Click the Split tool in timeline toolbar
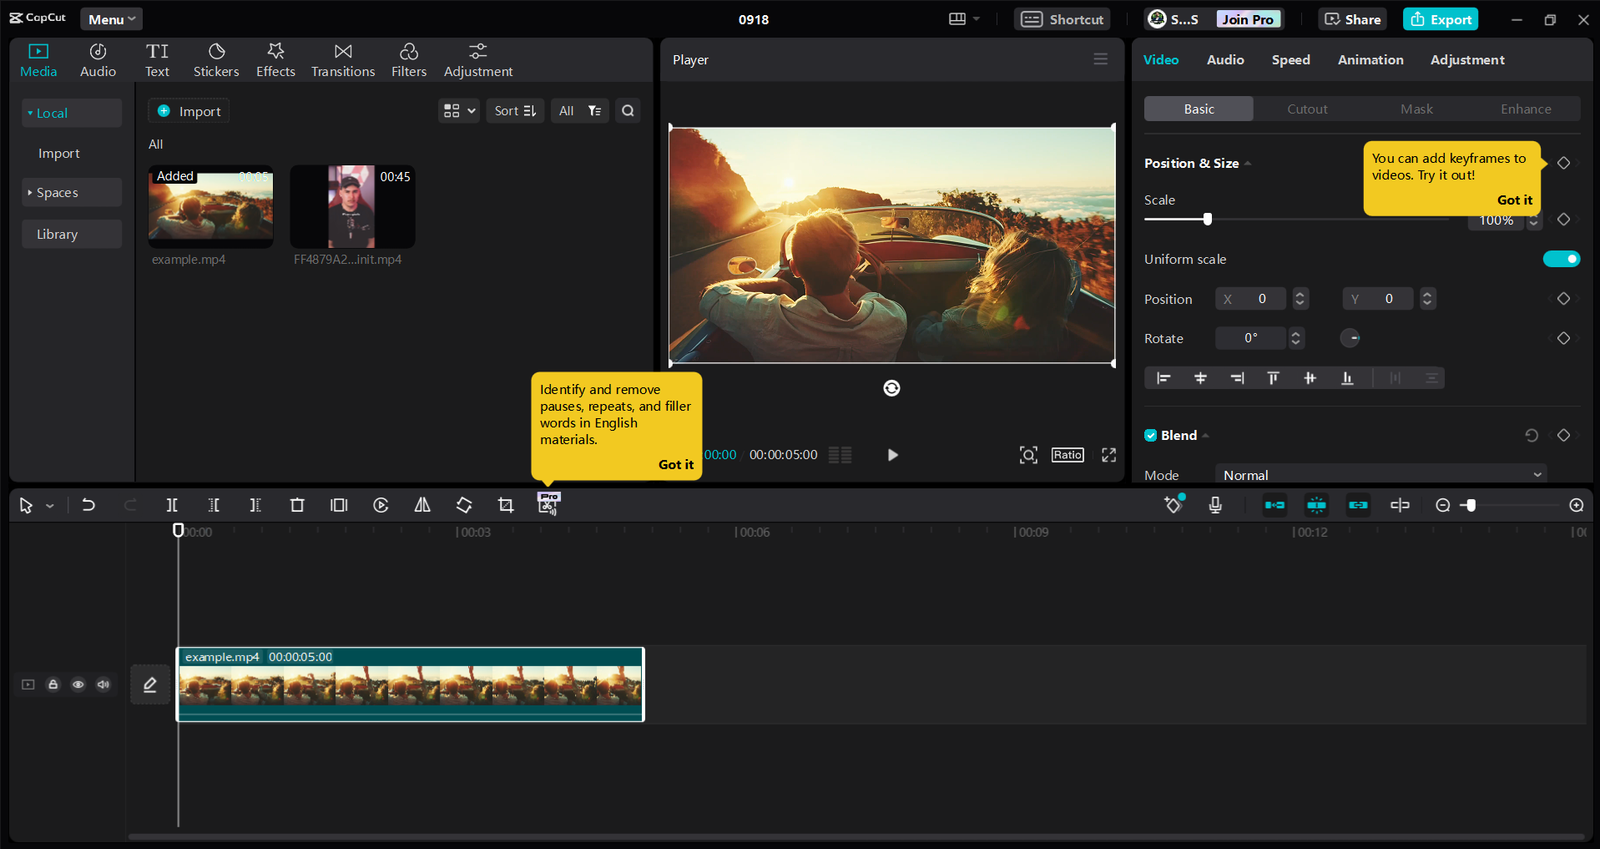This screenshot has height=849, width=1600. (x=172, y=505)
